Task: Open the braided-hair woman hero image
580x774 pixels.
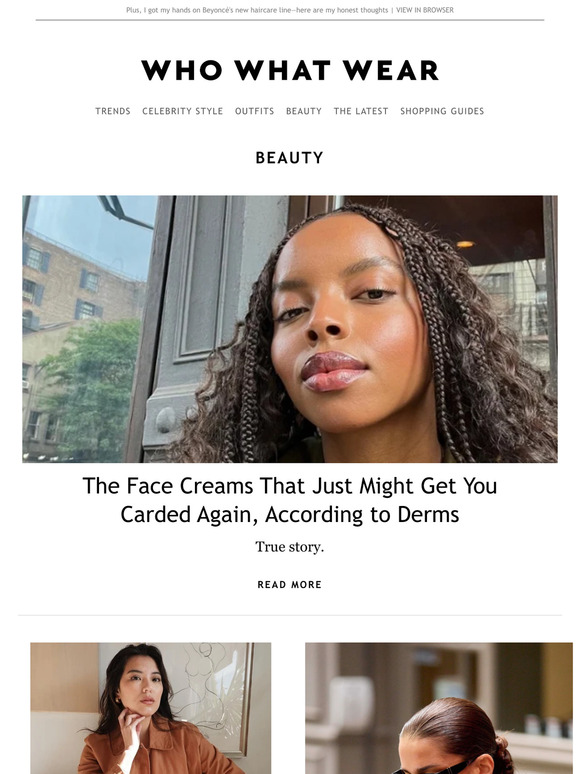Action: tap(290, 329)
